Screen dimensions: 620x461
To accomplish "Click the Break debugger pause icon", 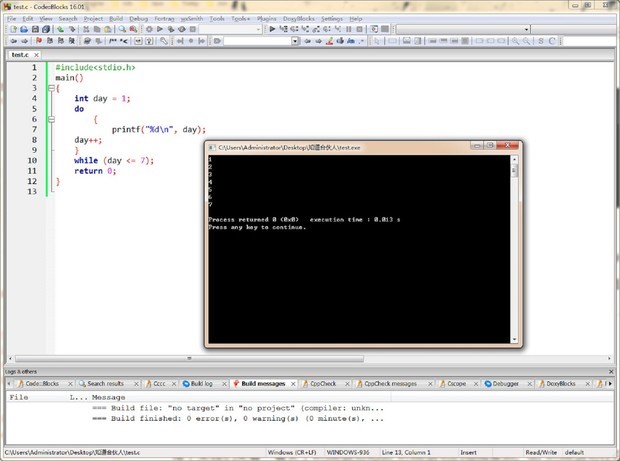I will pos(349,29).
